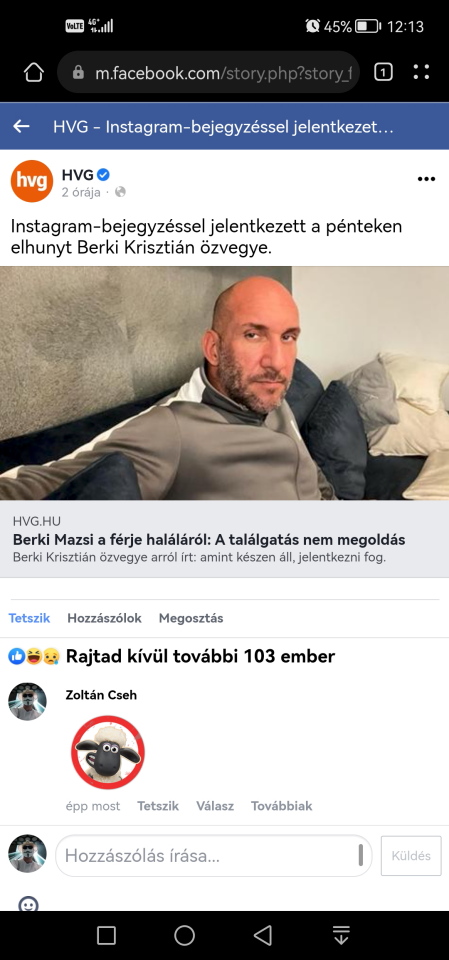The height and width of the screenshot is (960, 449).
Task: Open the HVG page profile logo
Action: (32, 181)
